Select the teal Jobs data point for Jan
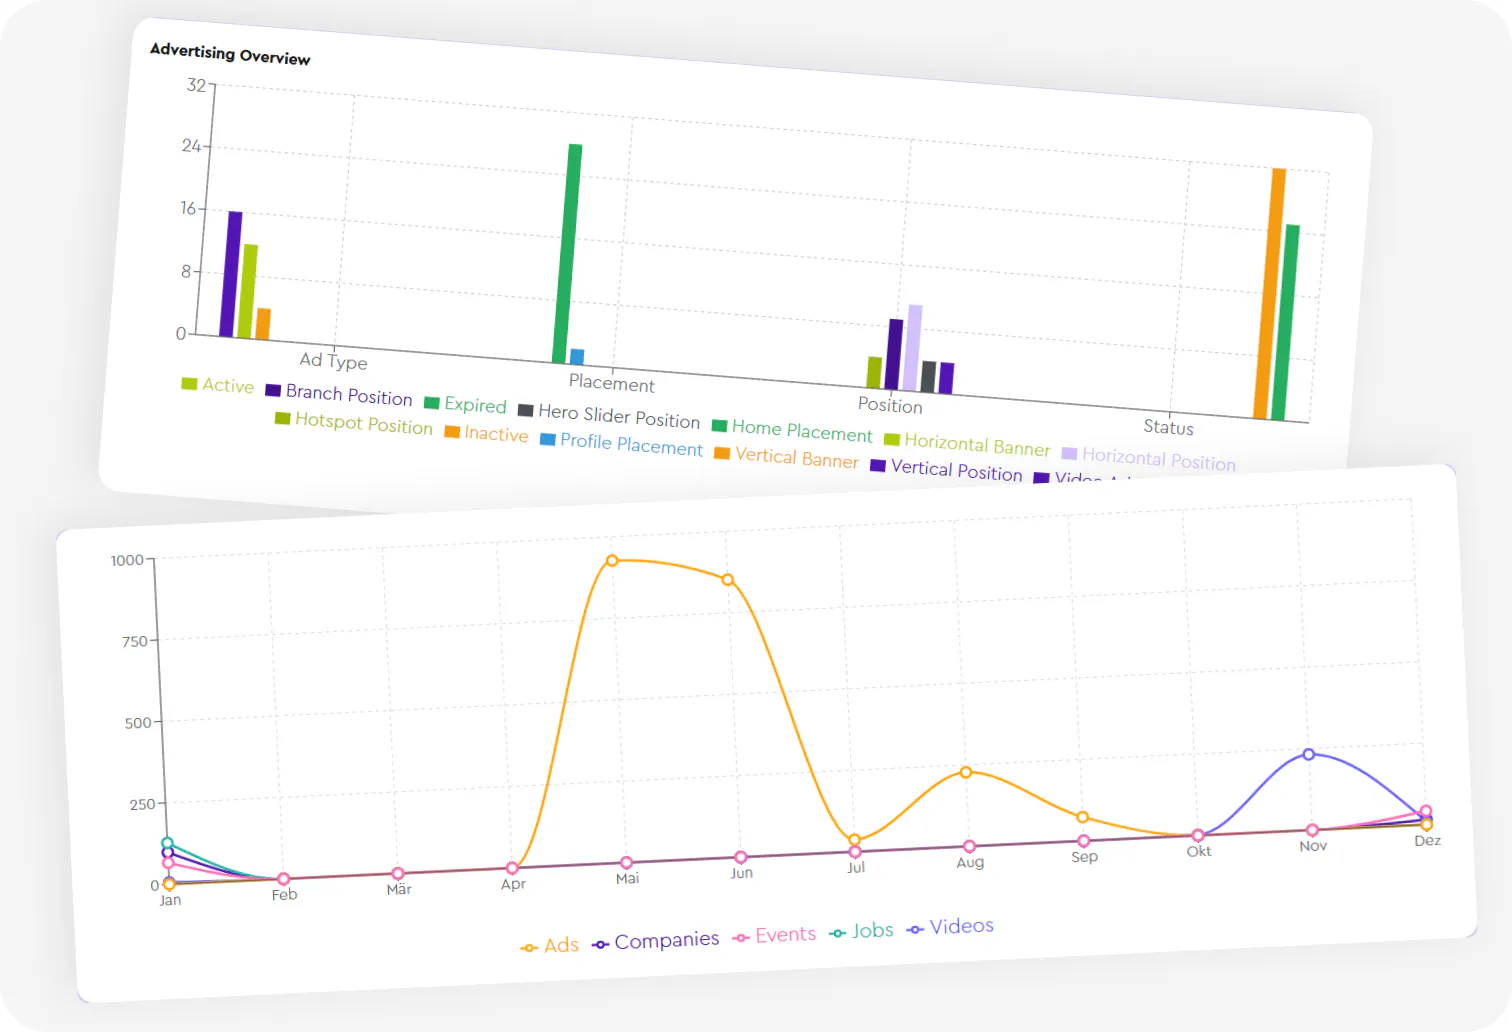 pos(167,843)
